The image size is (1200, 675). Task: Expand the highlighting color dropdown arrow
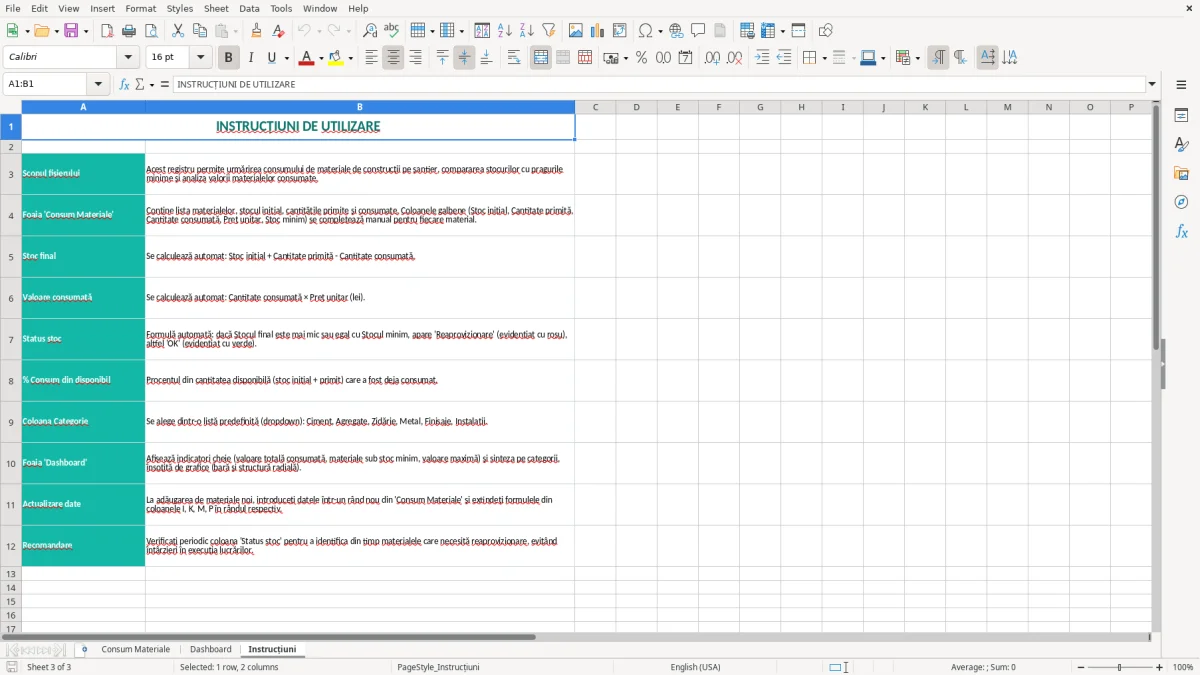[x=351, y=58]
